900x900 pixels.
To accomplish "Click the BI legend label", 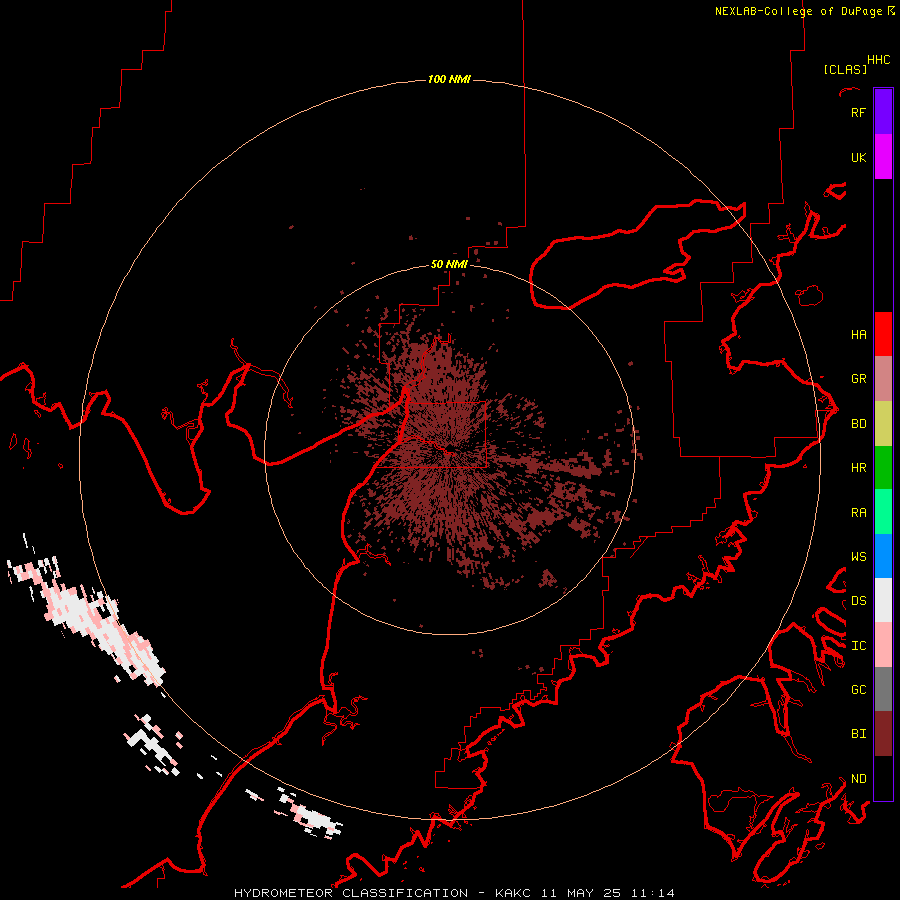I will (858, 734).
